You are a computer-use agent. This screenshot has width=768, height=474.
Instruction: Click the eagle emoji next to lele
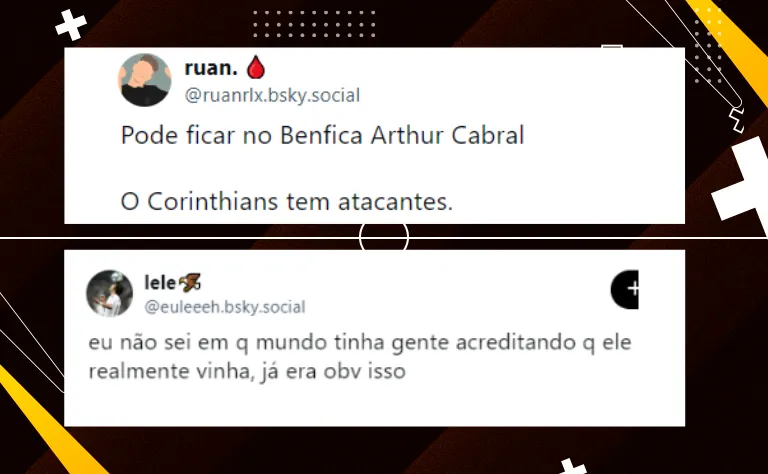(190, 283)
